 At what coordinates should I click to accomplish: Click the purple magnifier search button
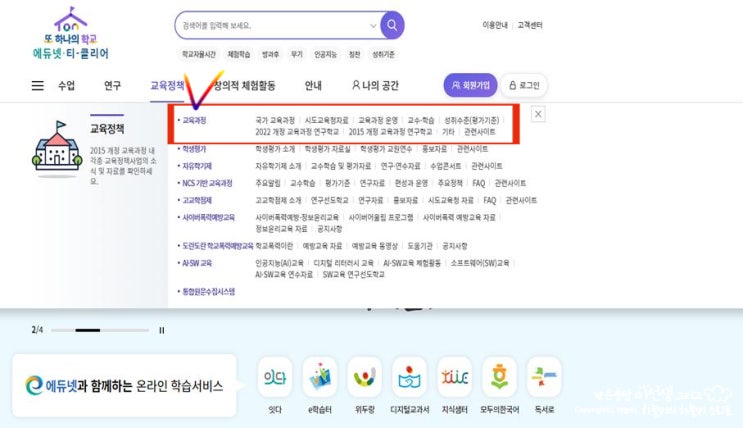pos(392,25)
